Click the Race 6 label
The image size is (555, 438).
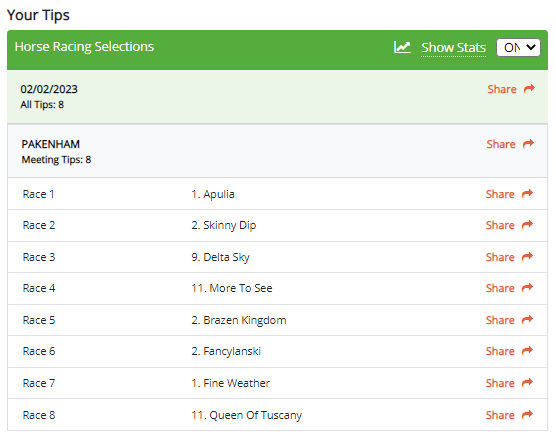pyautogui.click(x=39, y=351)
